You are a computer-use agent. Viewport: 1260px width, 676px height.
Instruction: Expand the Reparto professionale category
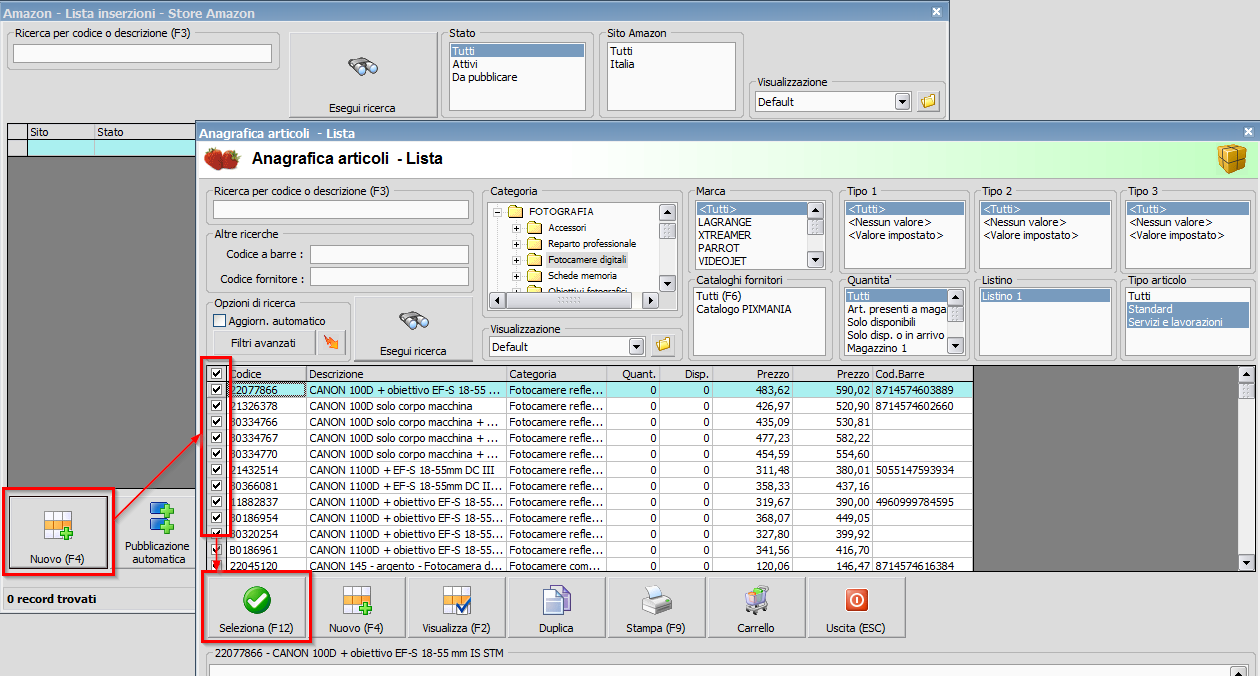[517, 244]
